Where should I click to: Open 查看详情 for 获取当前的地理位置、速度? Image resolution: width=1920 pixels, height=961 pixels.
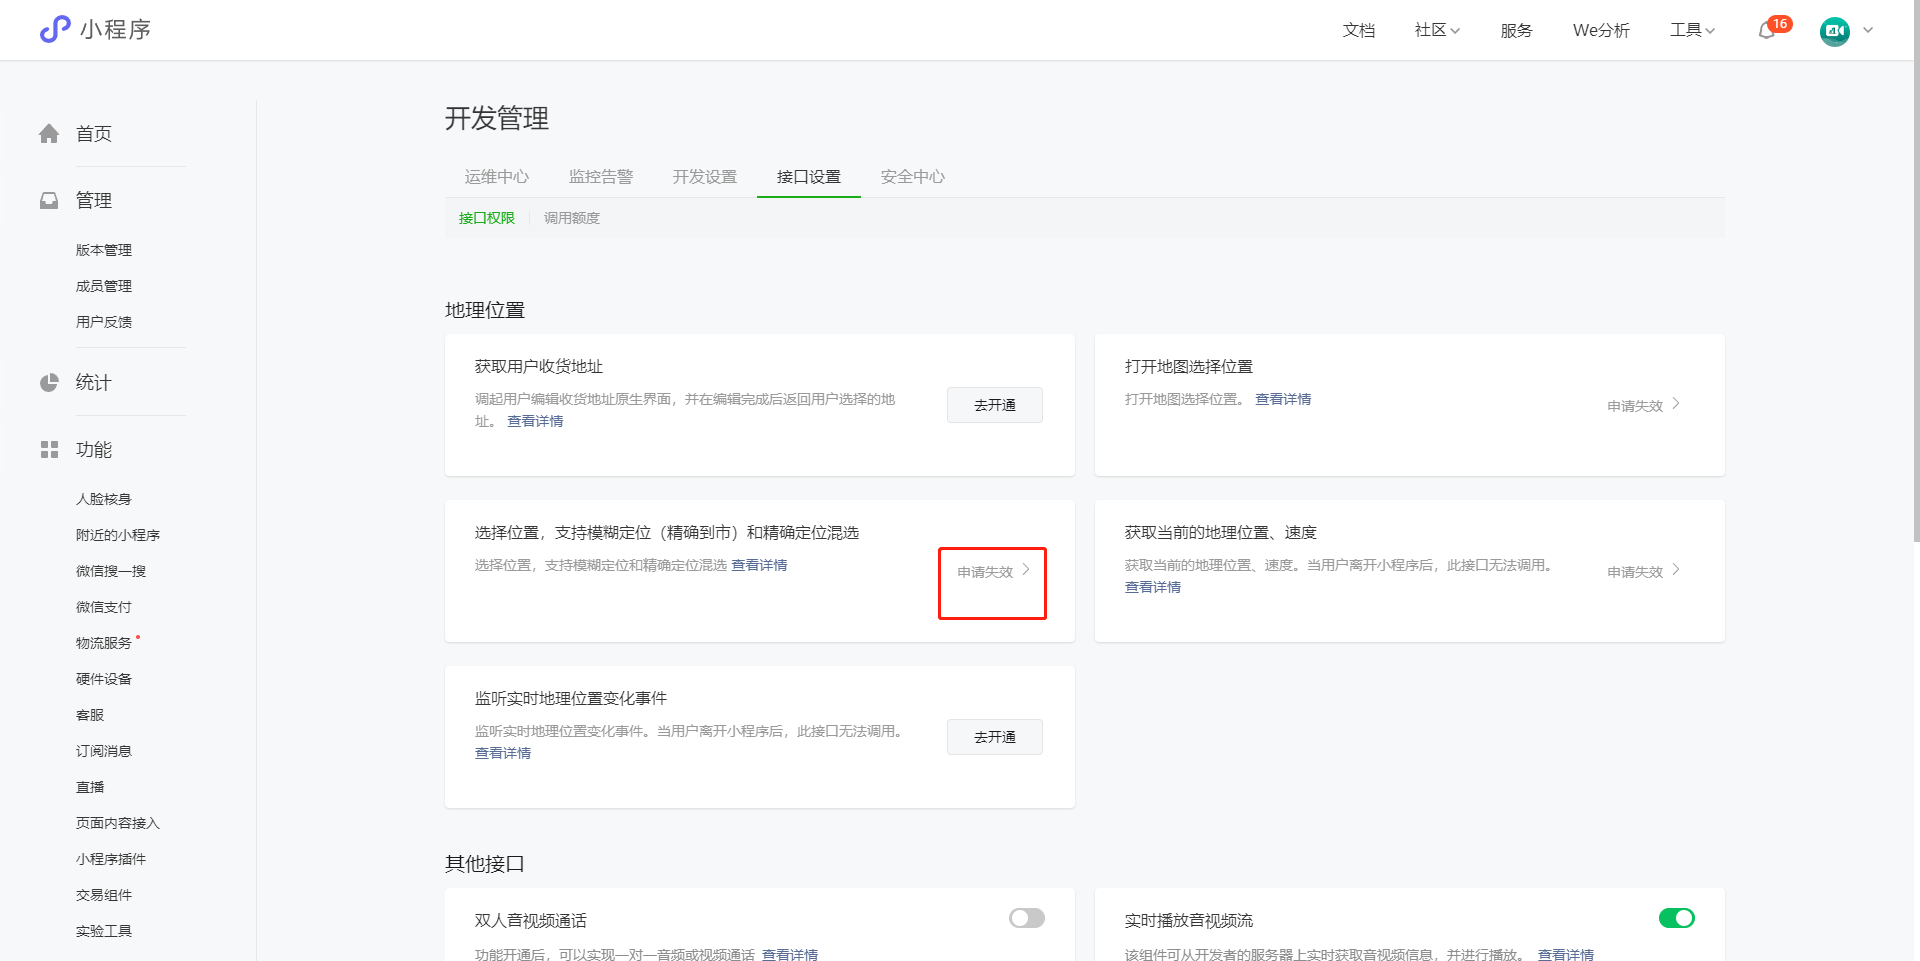click(x=1153, y=587)
